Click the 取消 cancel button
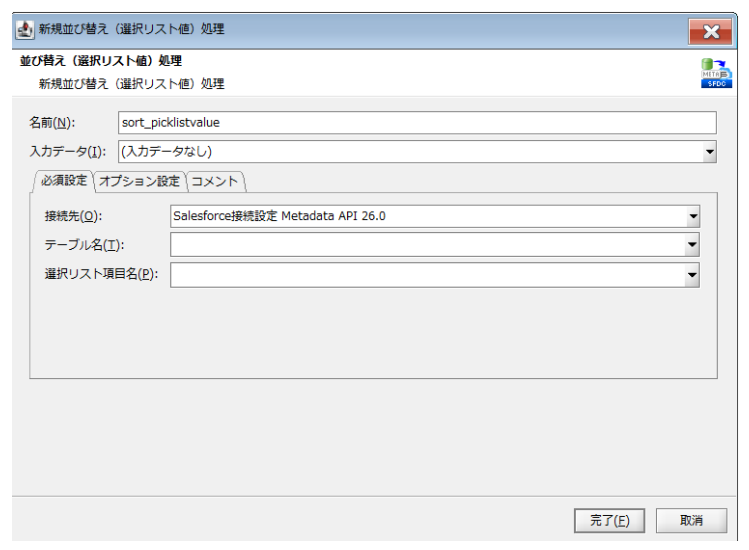 (691, 520)
